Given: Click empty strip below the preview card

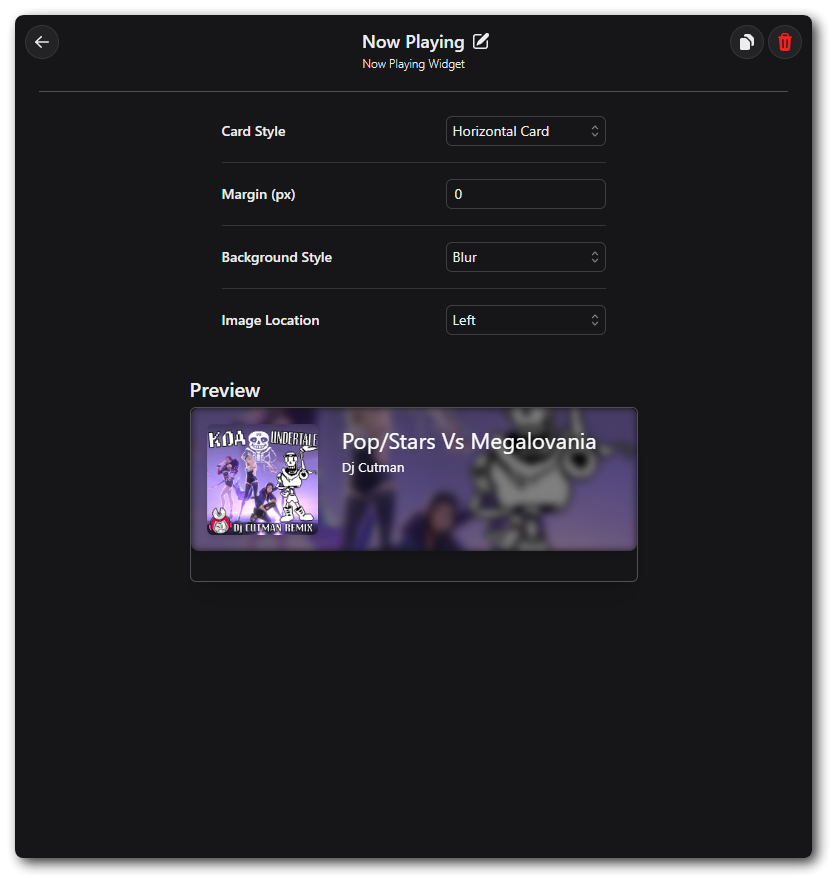Looking at the screenshot, I should pos(413,566).
